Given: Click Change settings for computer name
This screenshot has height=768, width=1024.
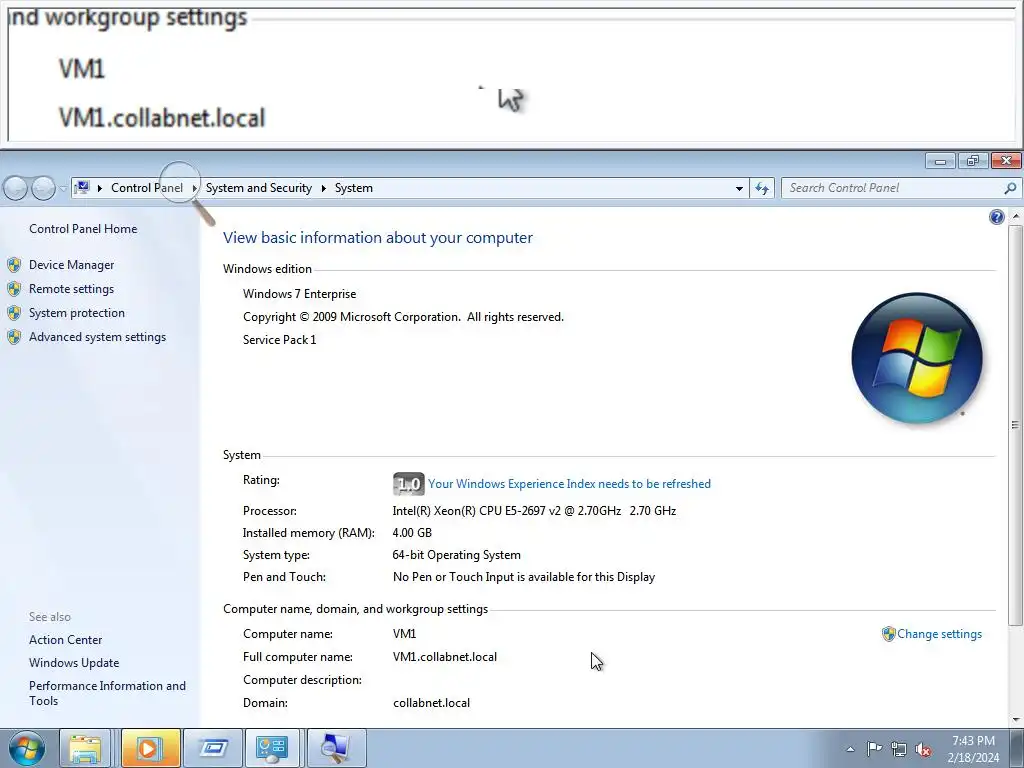Looking at the screenshot, I should pos(939,634).
